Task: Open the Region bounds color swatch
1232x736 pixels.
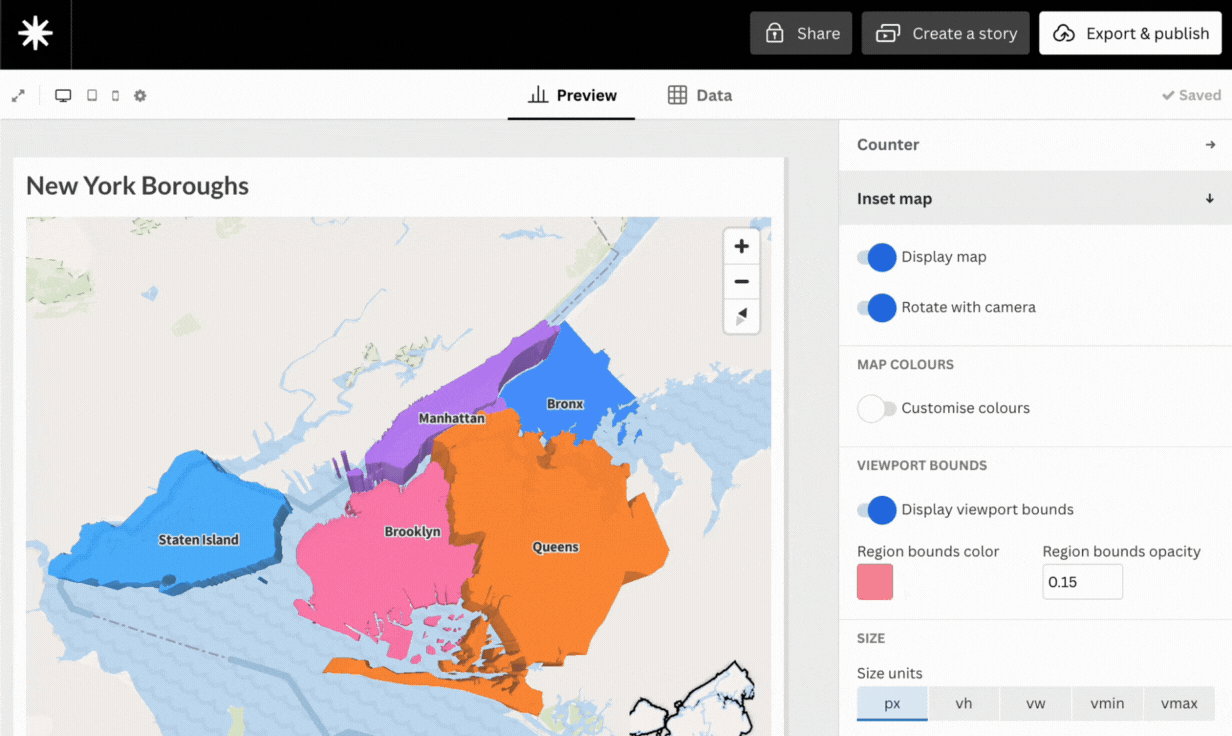Action: 875,582
